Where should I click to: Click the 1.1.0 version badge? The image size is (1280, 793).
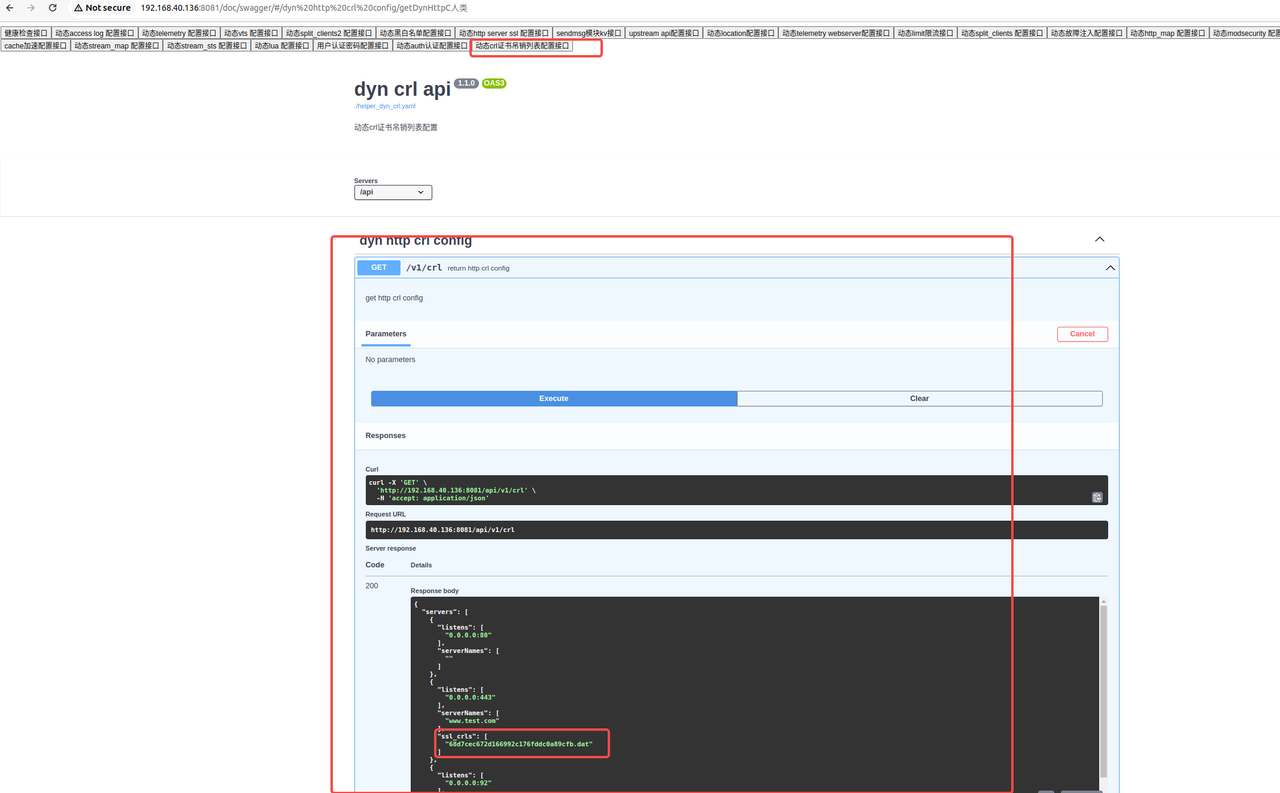[x=466, y=84]
